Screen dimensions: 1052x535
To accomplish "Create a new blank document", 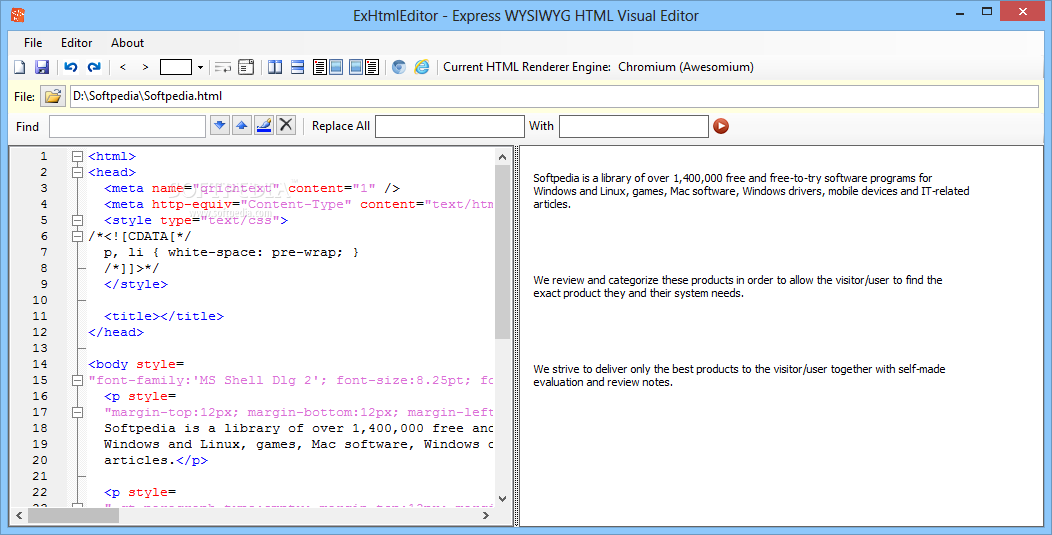I will 20,67.
